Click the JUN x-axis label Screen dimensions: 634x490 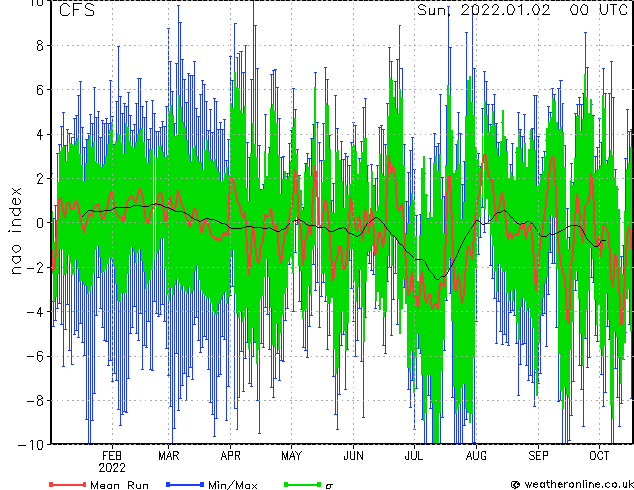pyautogui.click(x=353, y=456)
